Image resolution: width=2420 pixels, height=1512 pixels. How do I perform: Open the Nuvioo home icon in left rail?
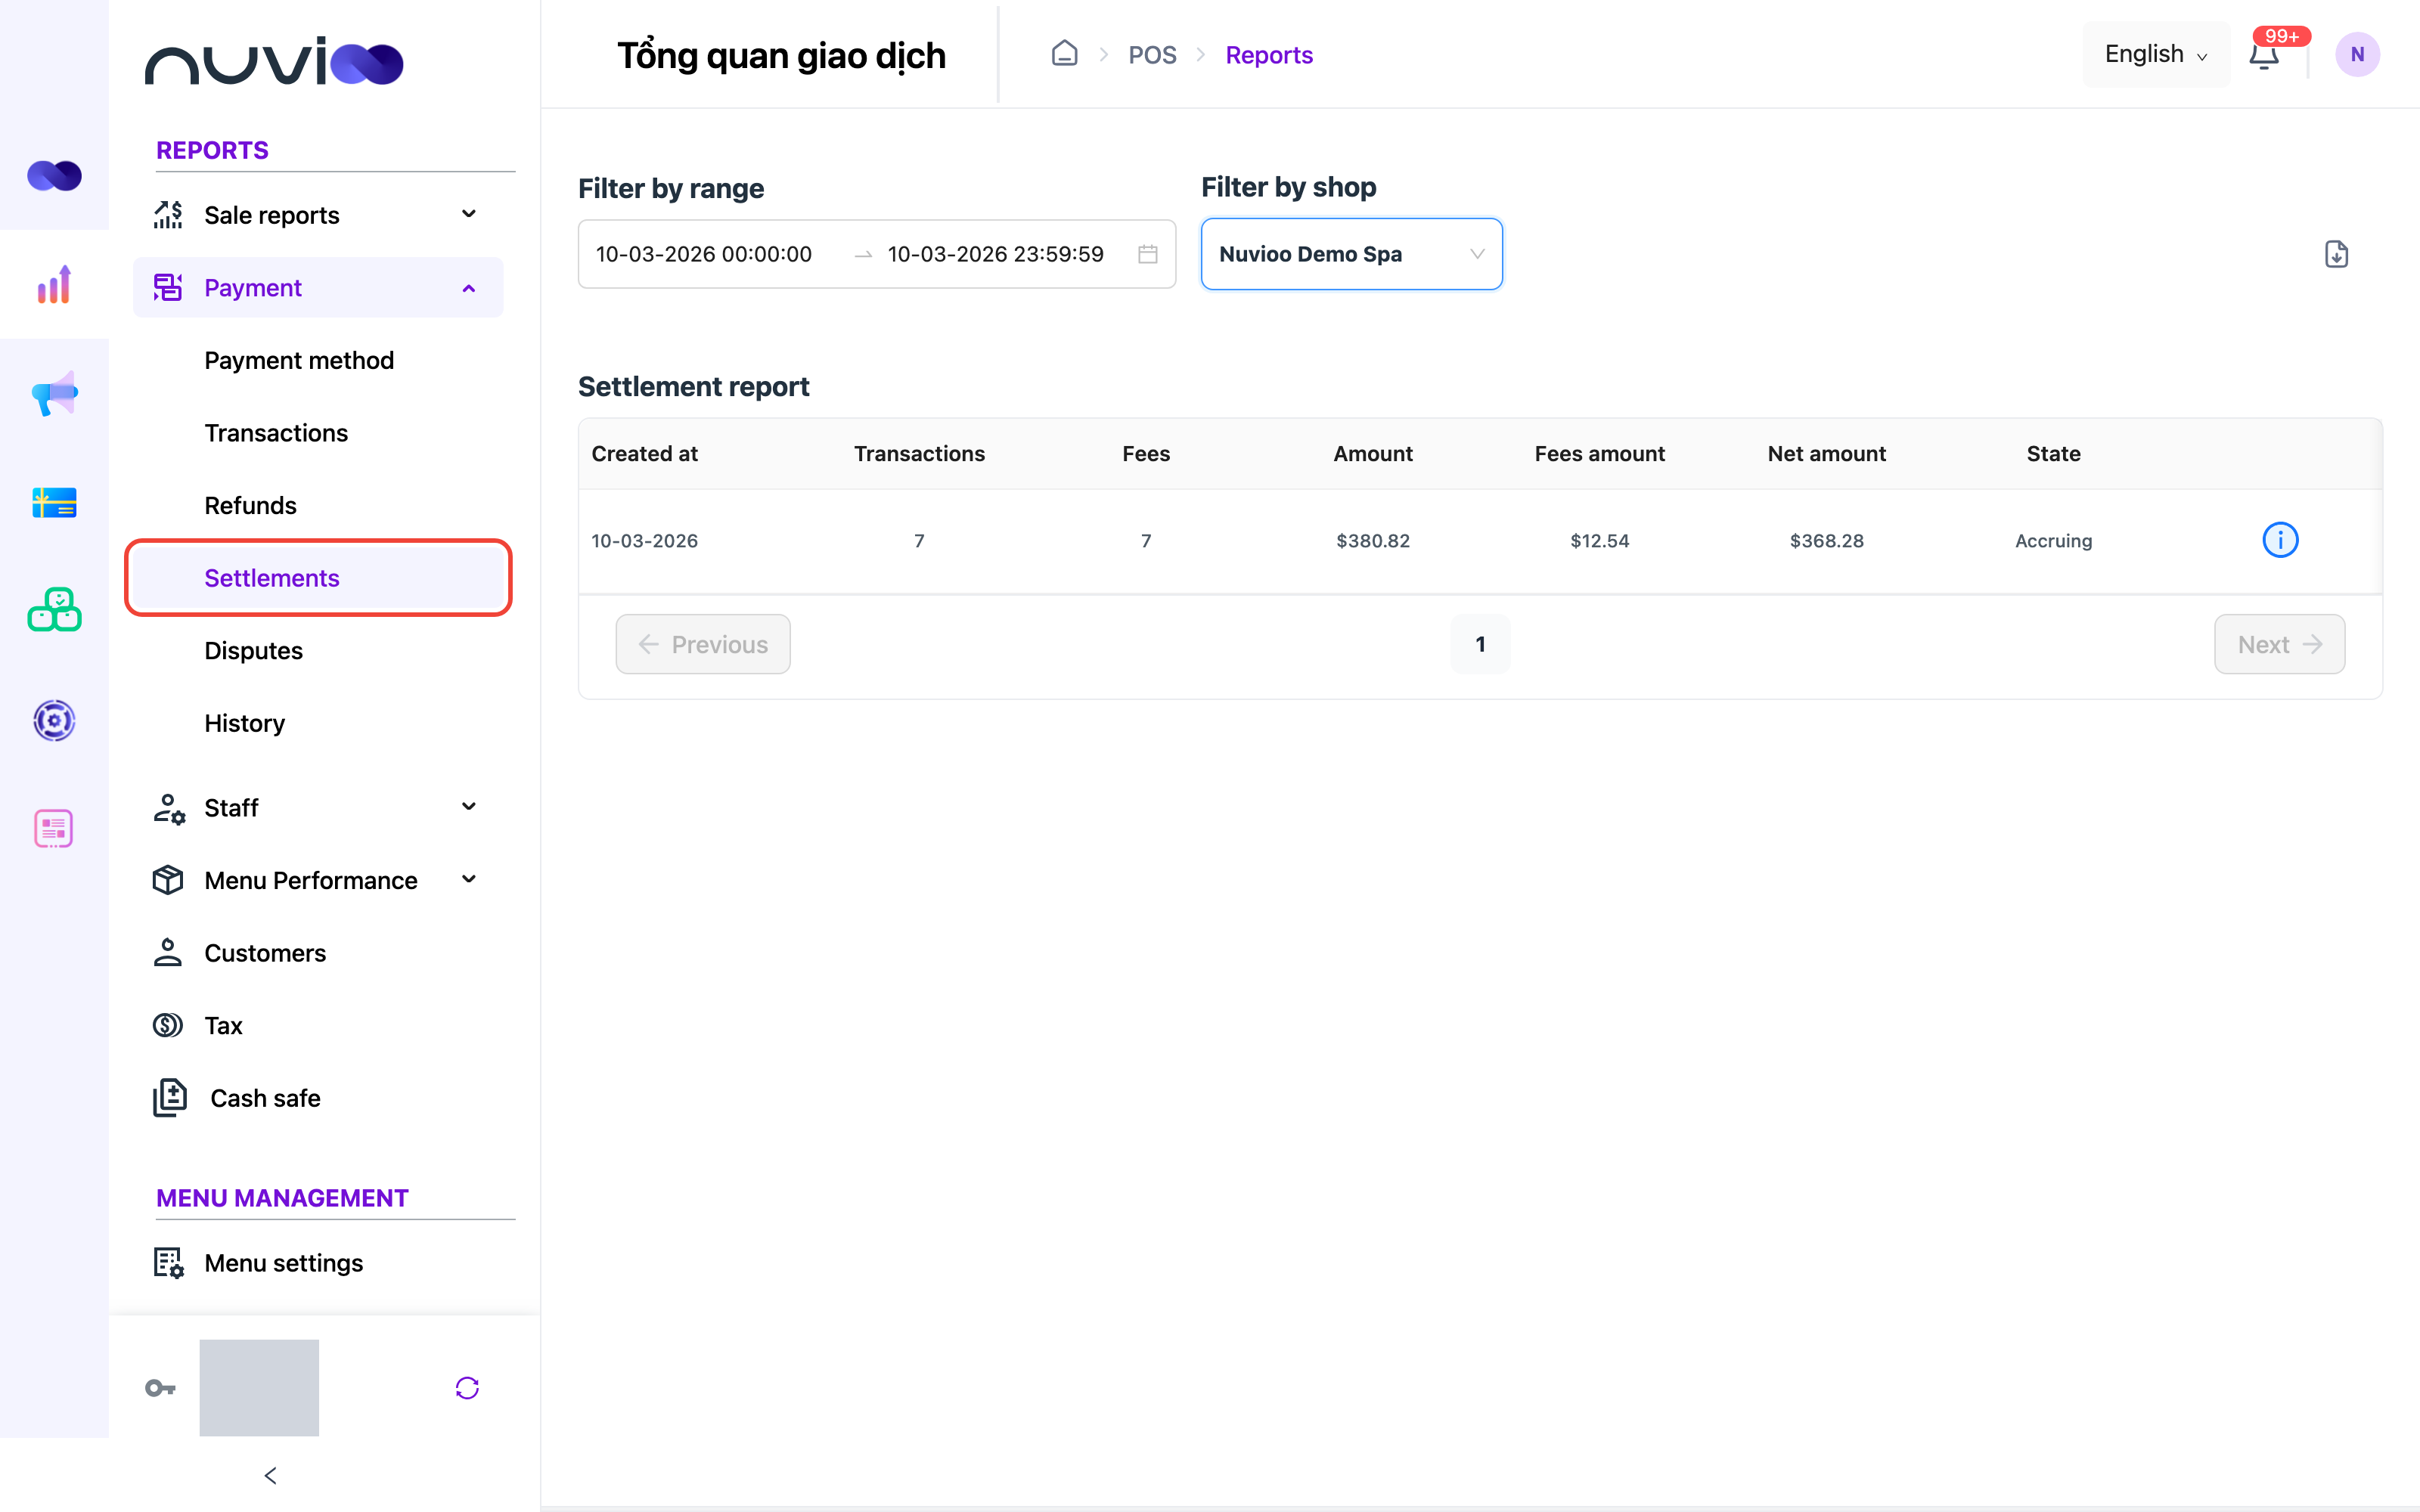click(54, 176)
